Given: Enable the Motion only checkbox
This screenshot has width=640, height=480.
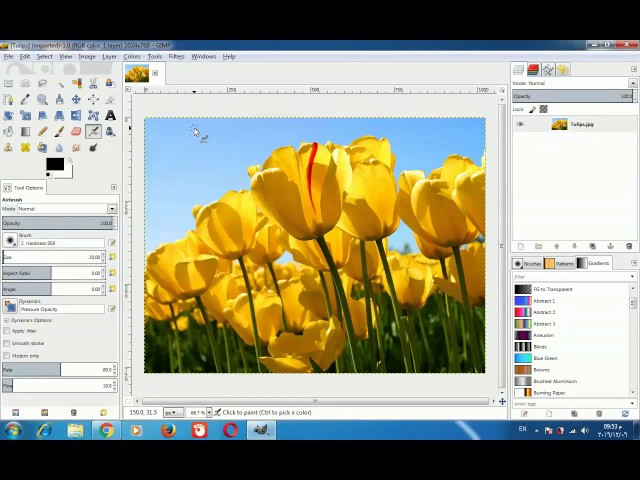Looking at the screenshot, I should pos(7,356).
